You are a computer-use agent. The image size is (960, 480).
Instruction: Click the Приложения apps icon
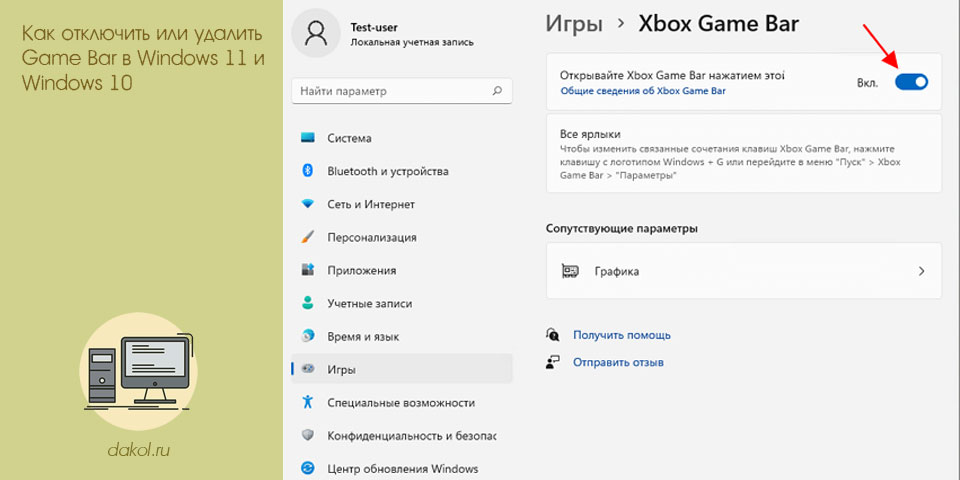(x=308, y=270)
